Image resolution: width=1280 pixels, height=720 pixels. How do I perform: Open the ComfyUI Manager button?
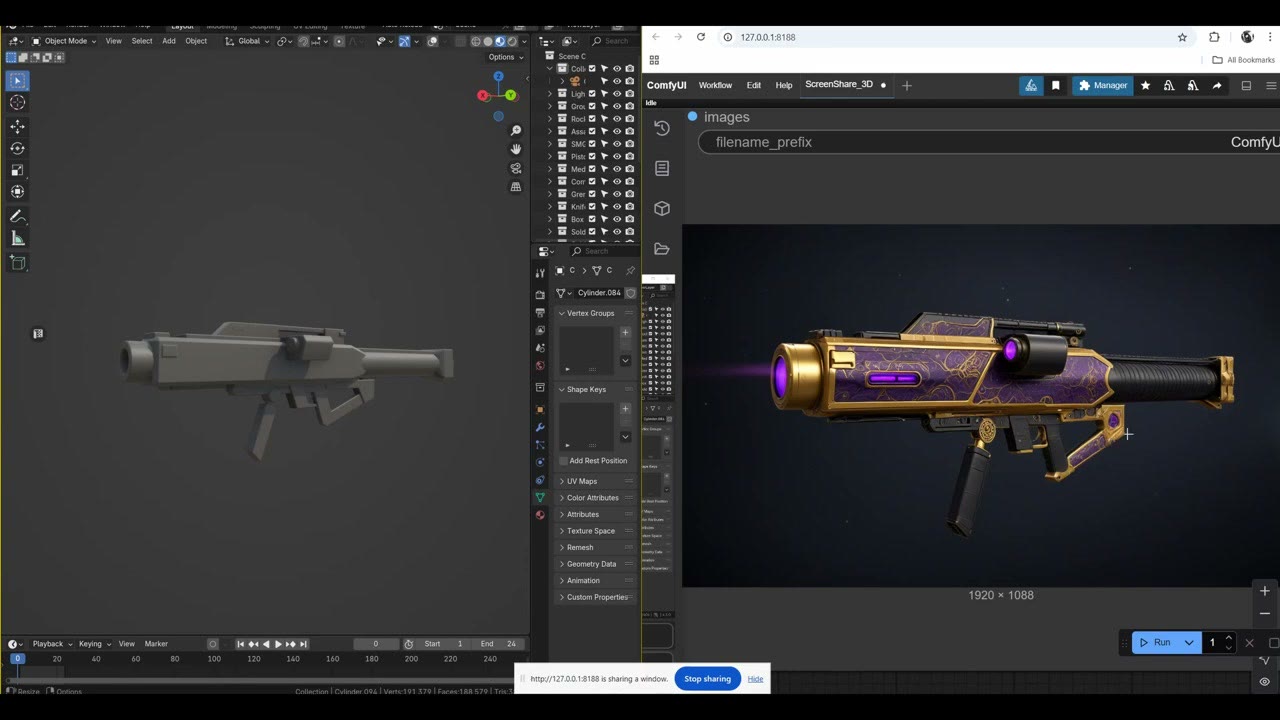tap(1102, 86)
